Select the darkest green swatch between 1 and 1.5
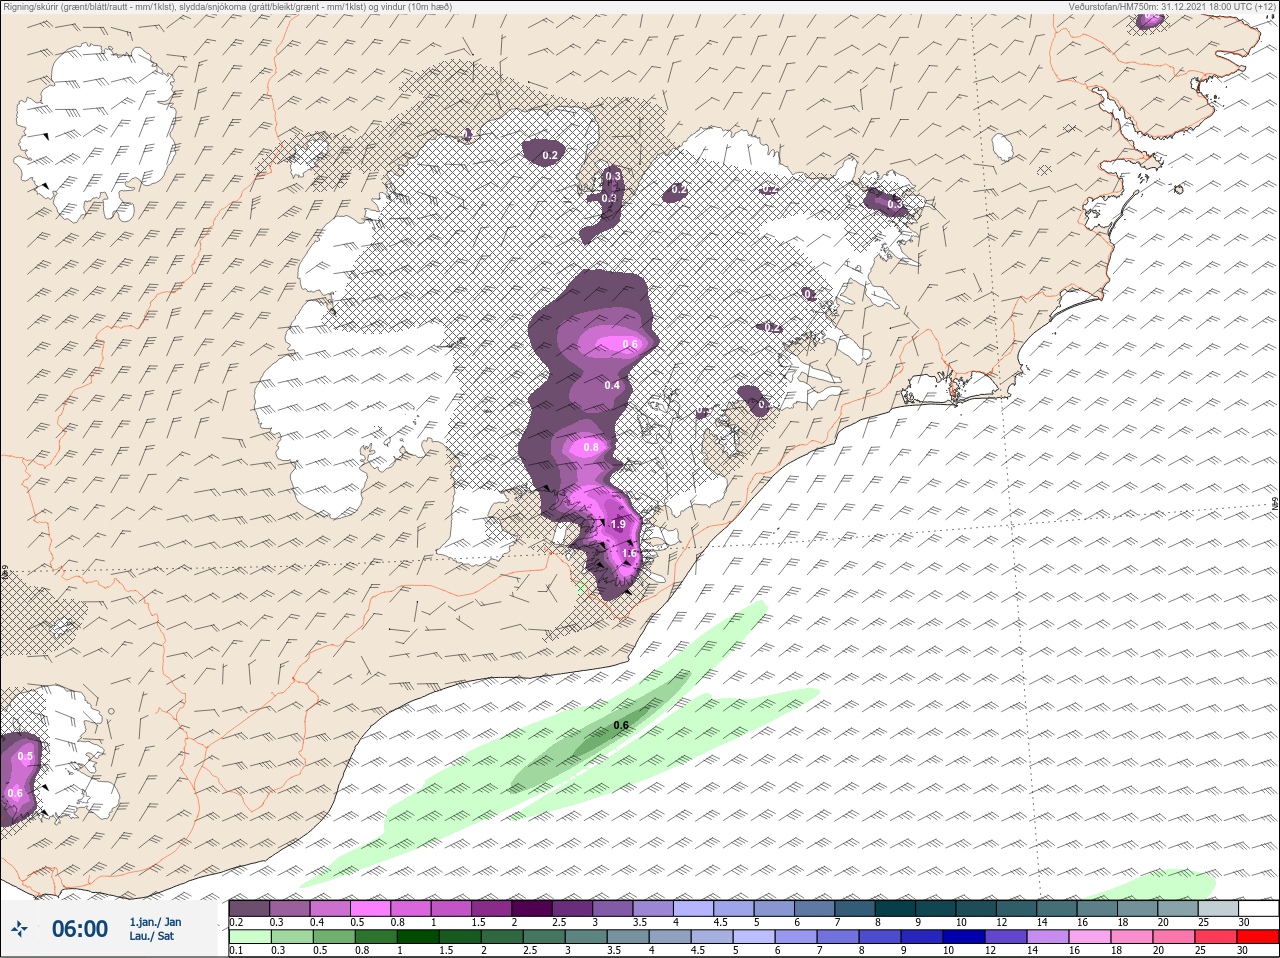This screenshot has width=1280, height=958. pyautogui.click(x=418, y=937)
